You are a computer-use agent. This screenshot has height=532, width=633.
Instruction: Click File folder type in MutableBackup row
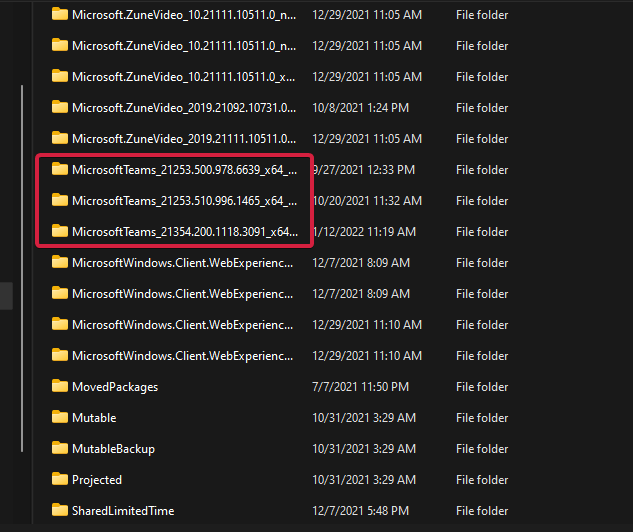482,449
